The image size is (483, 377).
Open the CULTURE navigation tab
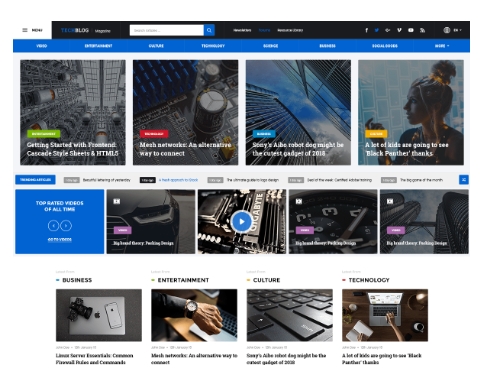156,46
